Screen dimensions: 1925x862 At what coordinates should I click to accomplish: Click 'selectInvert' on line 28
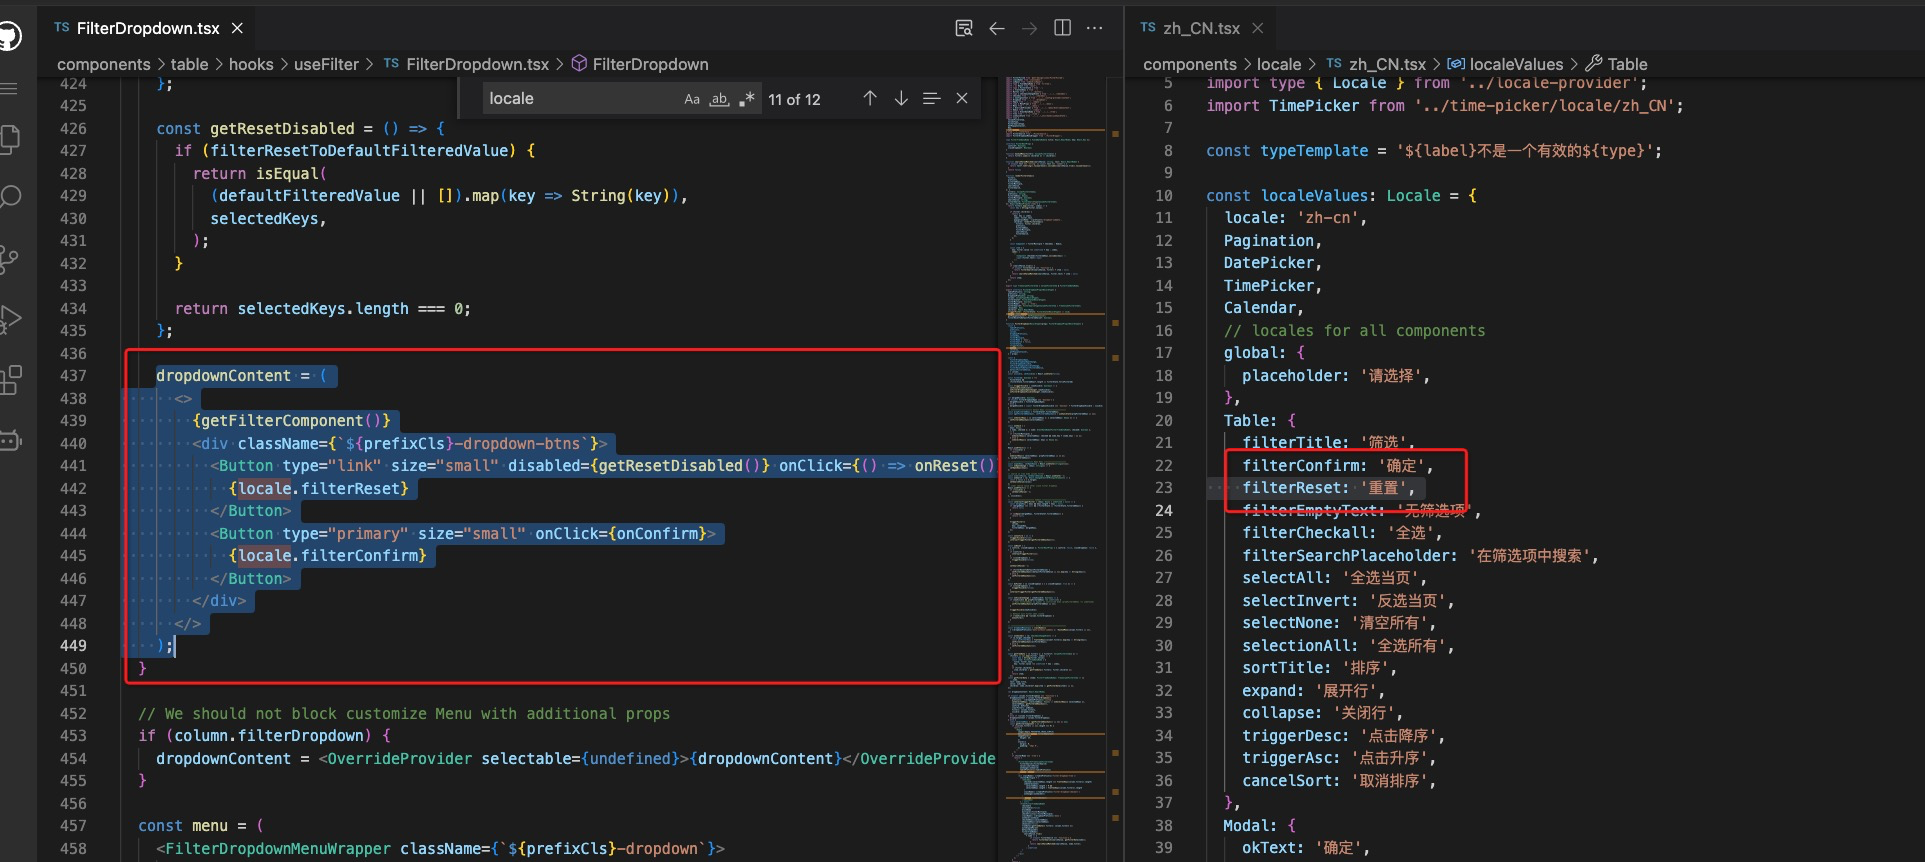1296,601
